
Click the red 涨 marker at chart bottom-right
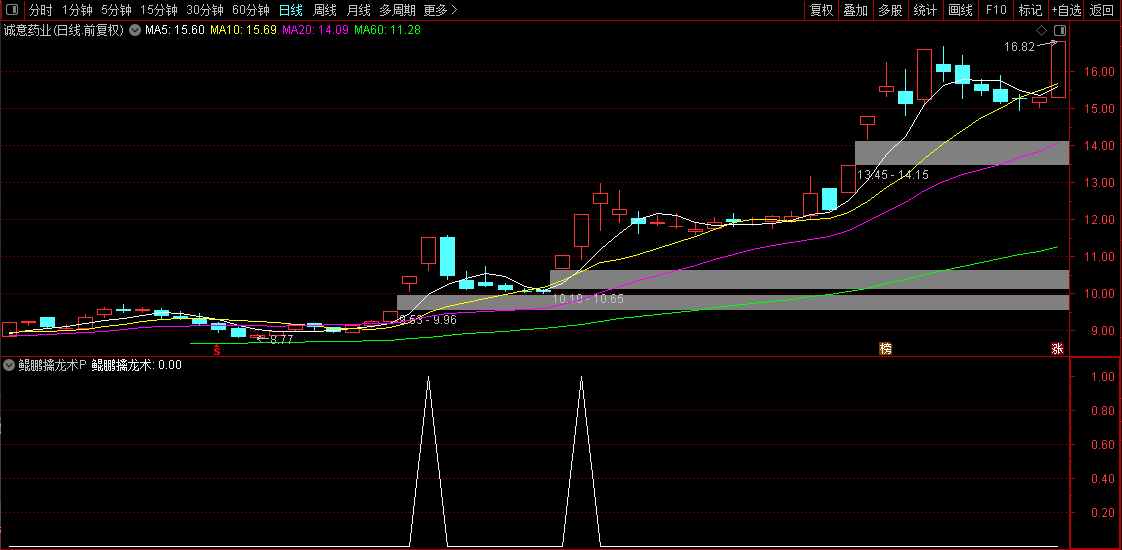click(1056, 348)
